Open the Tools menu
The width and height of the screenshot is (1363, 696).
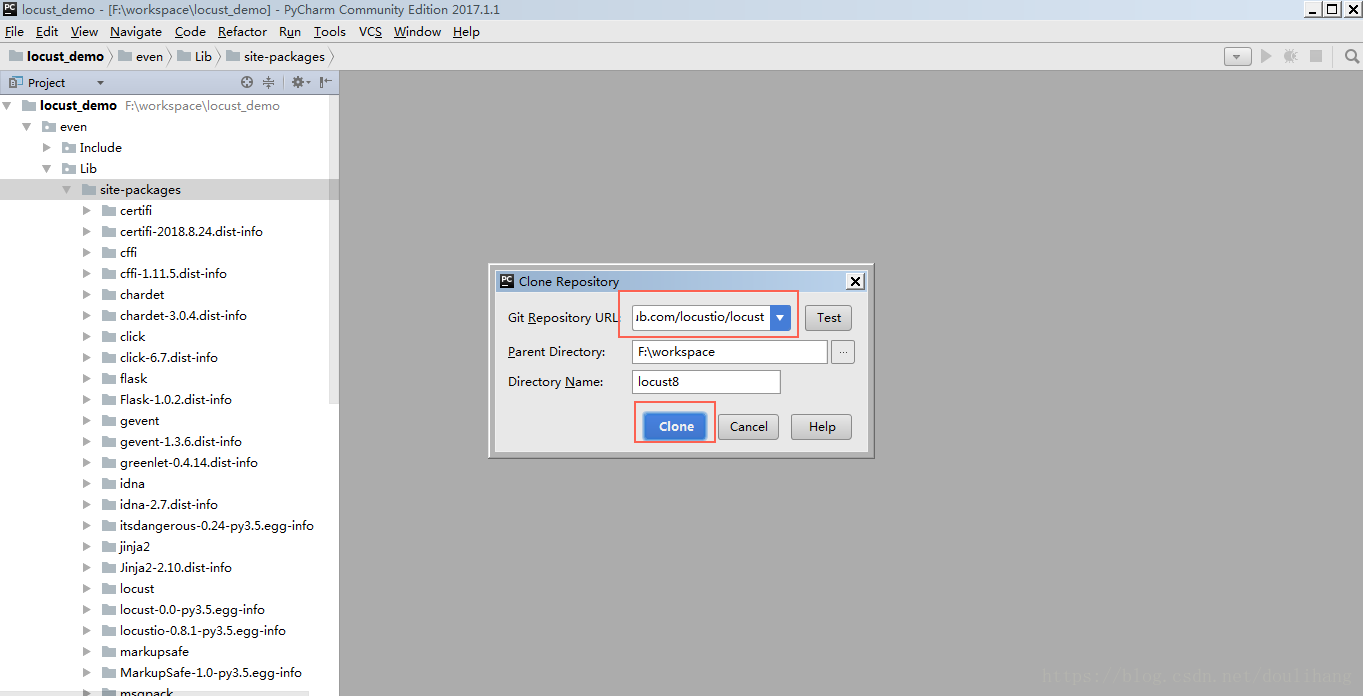330,32
